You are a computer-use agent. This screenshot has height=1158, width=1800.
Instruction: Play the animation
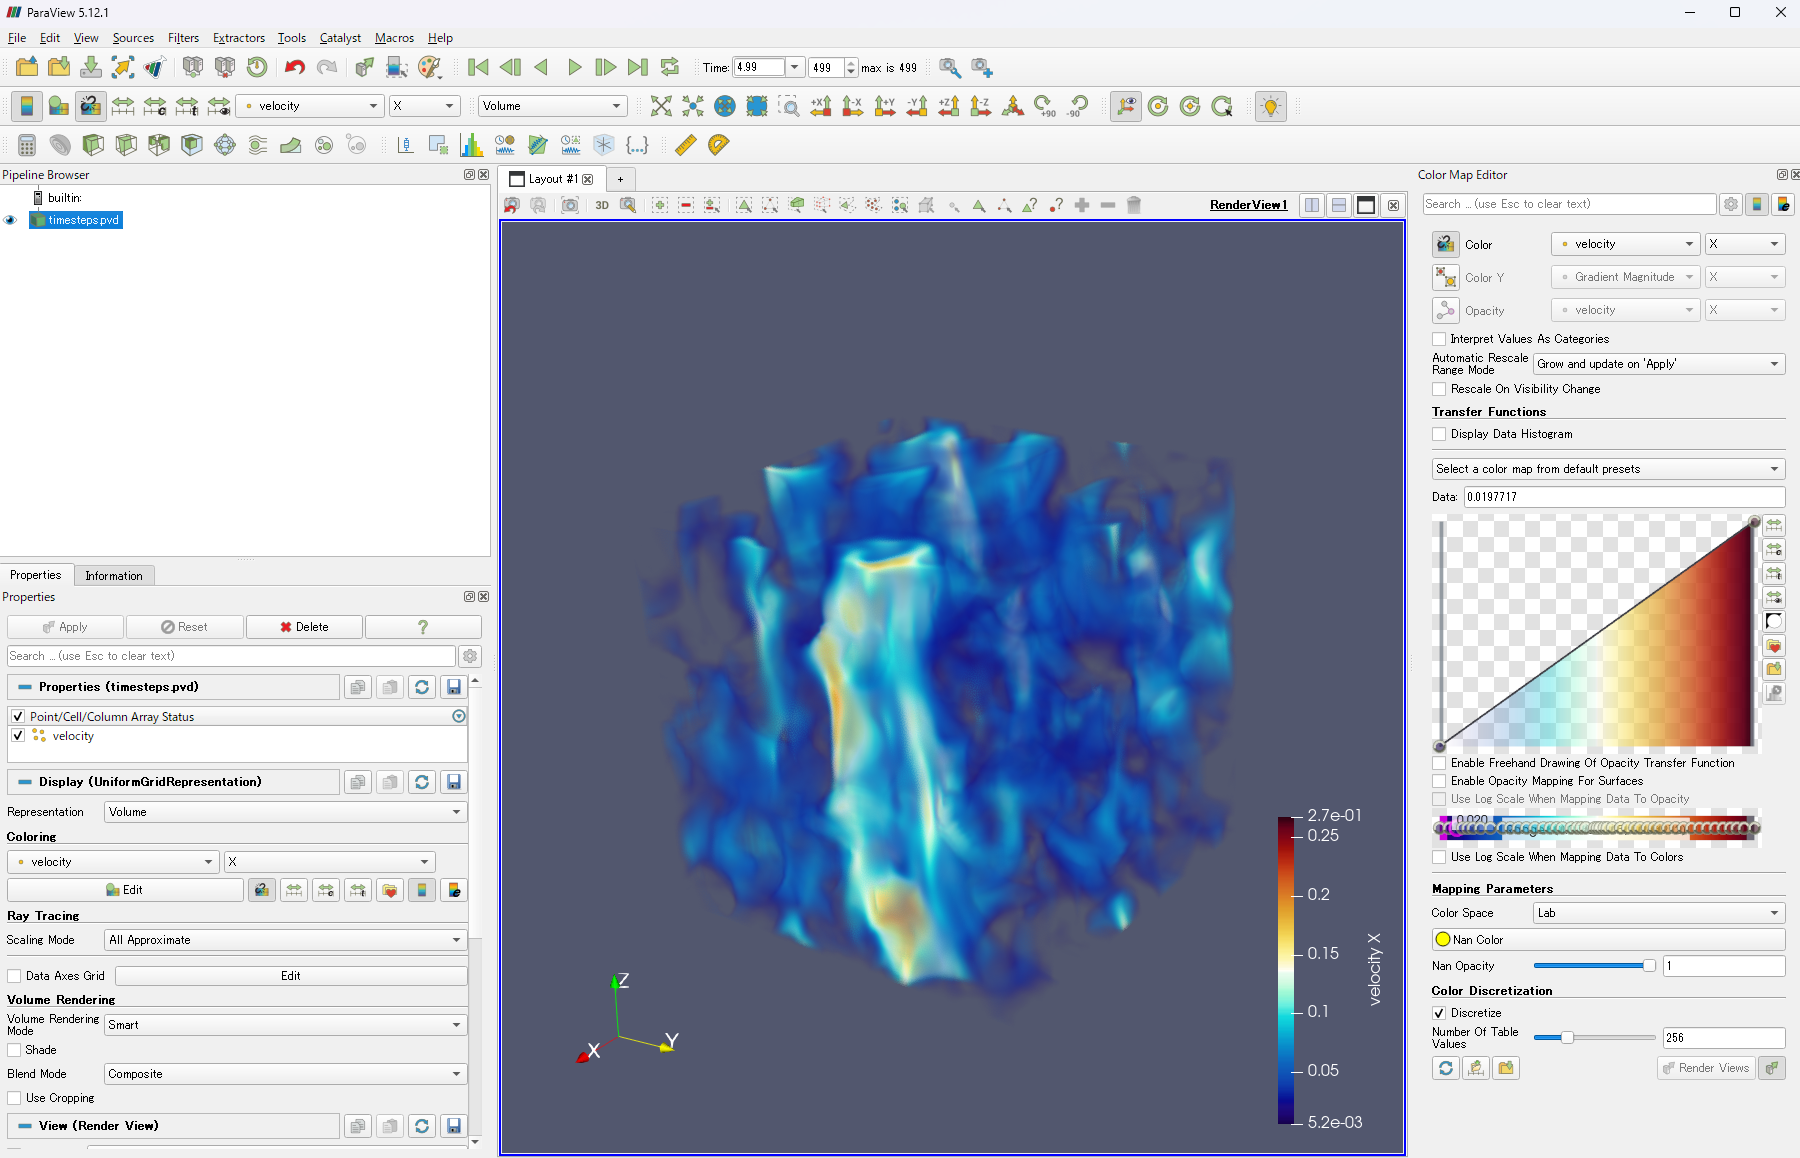[574, 67]
